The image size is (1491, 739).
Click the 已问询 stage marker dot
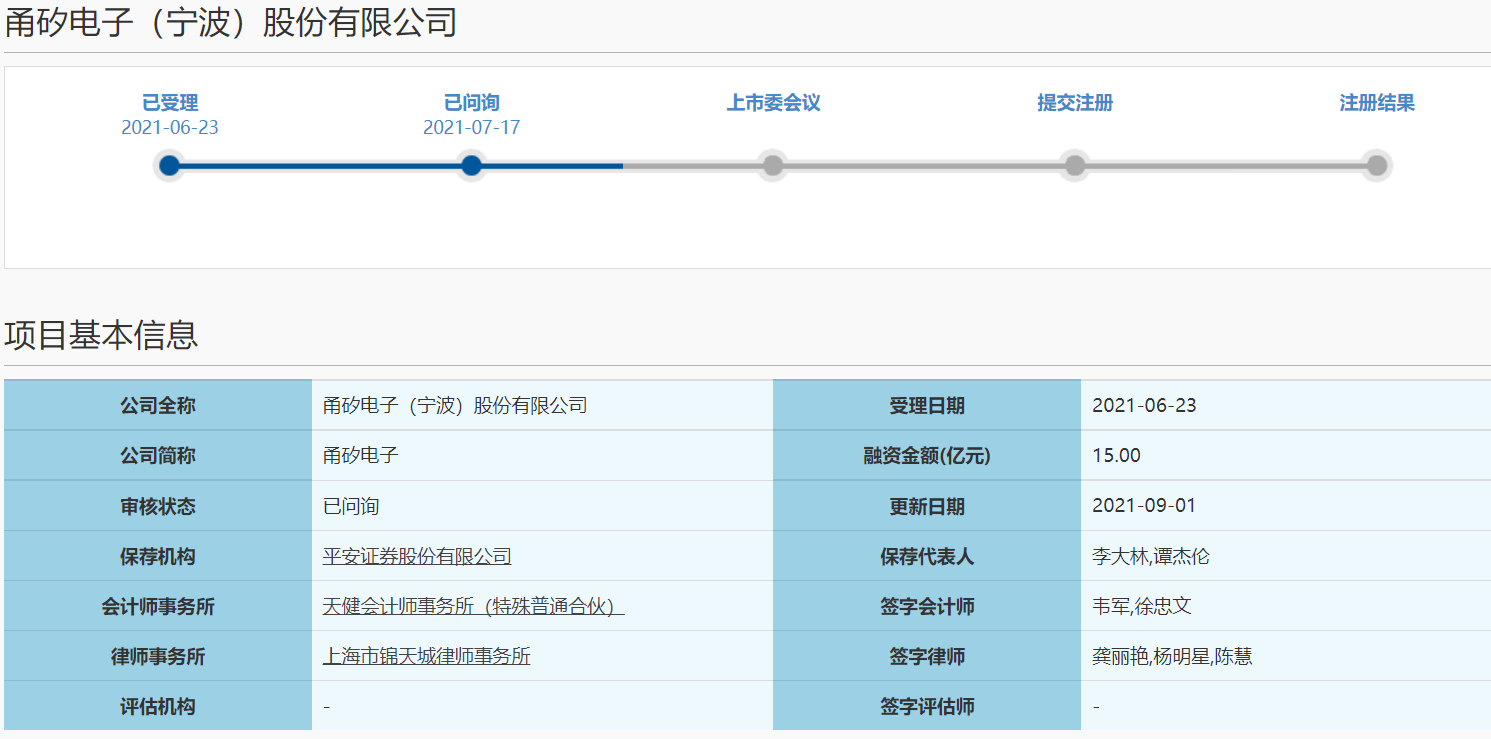472,165
